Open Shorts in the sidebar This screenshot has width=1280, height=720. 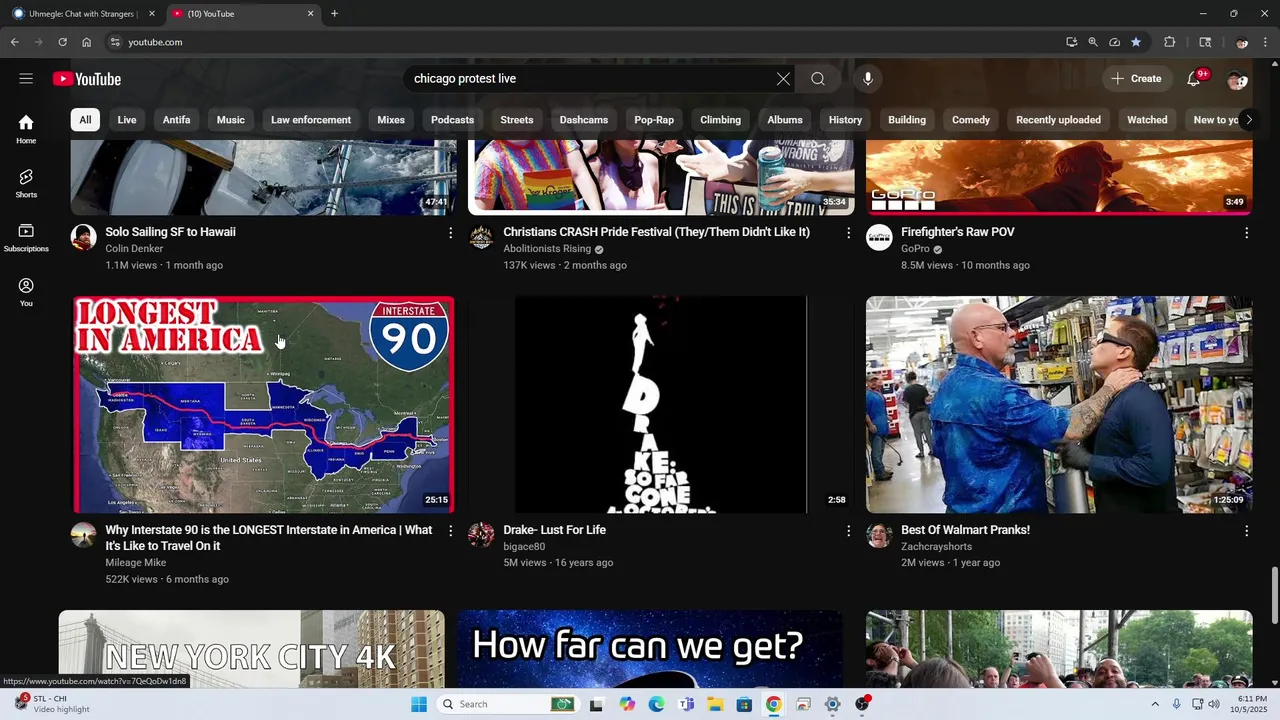pyautogui.click(x=26, y=183)
